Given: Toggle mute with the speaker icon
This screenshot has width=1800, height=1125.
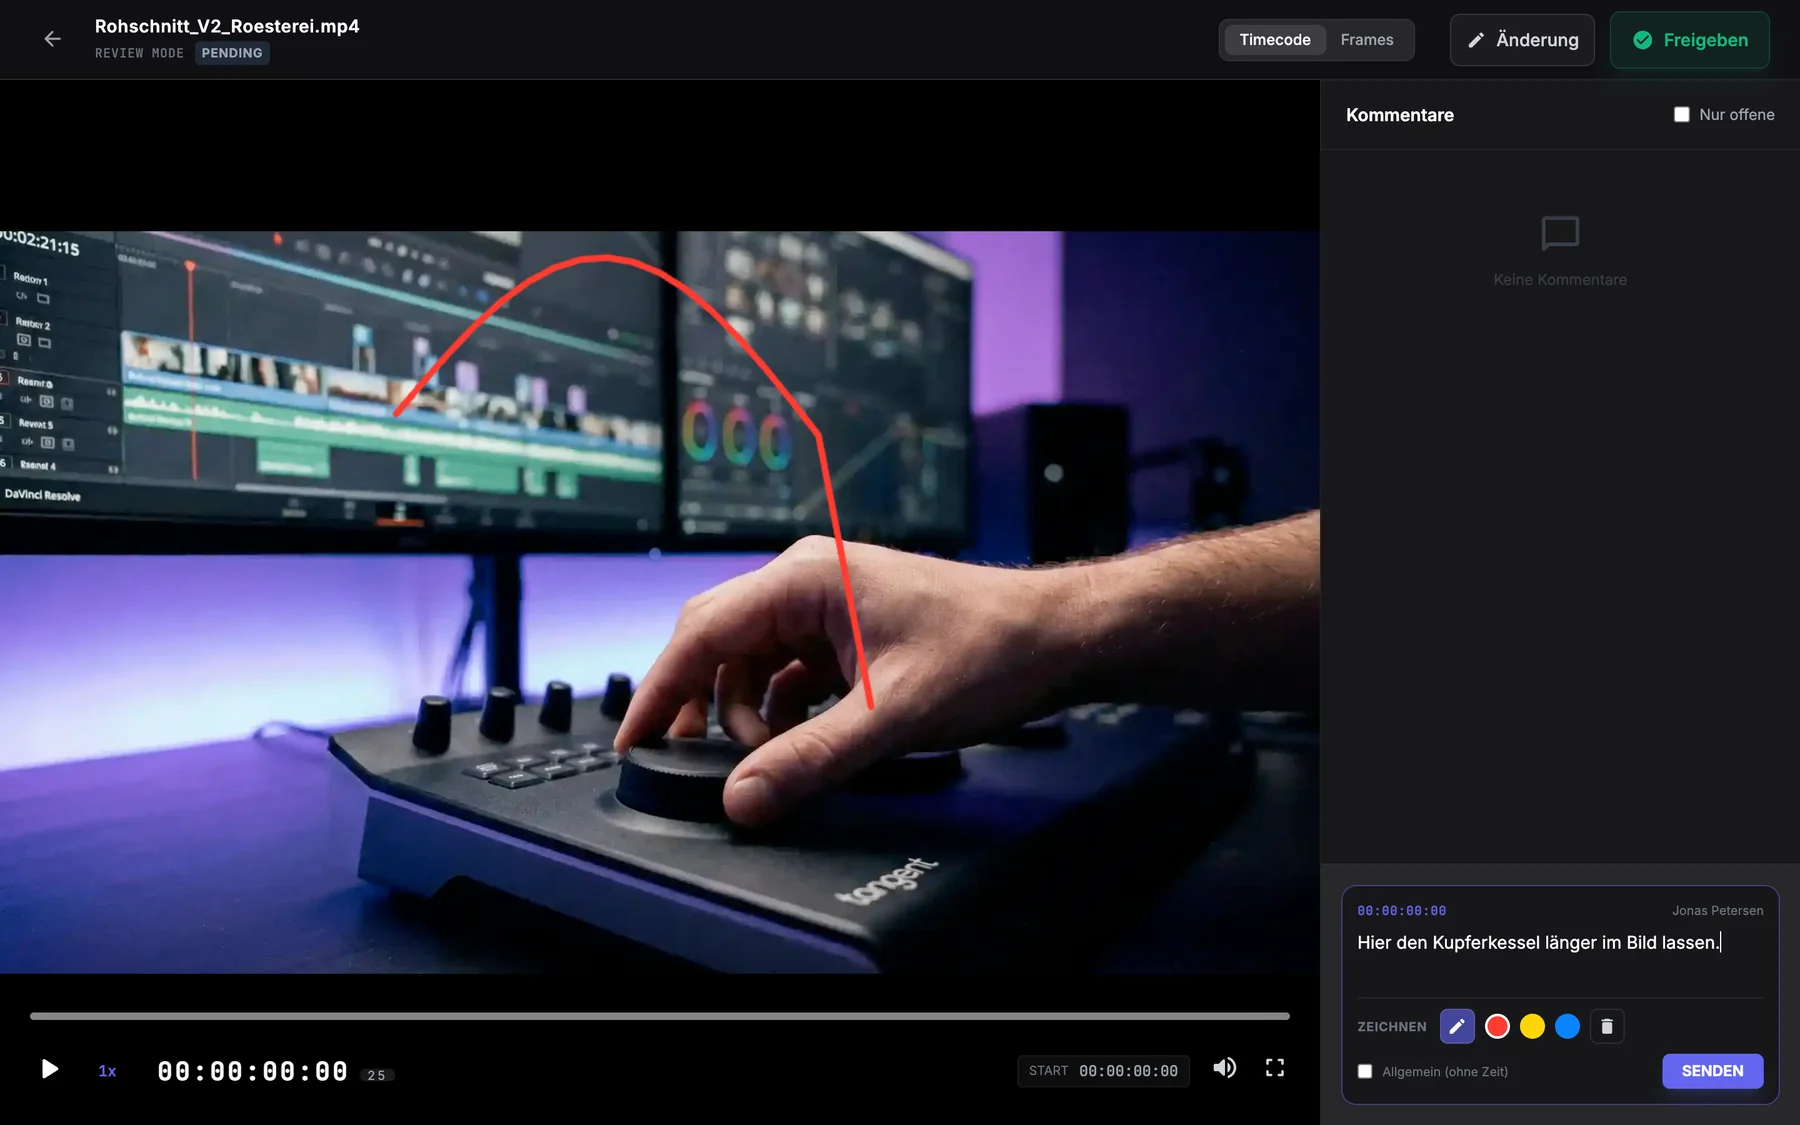Looking at the screenshot, I should (1224, 1068).
